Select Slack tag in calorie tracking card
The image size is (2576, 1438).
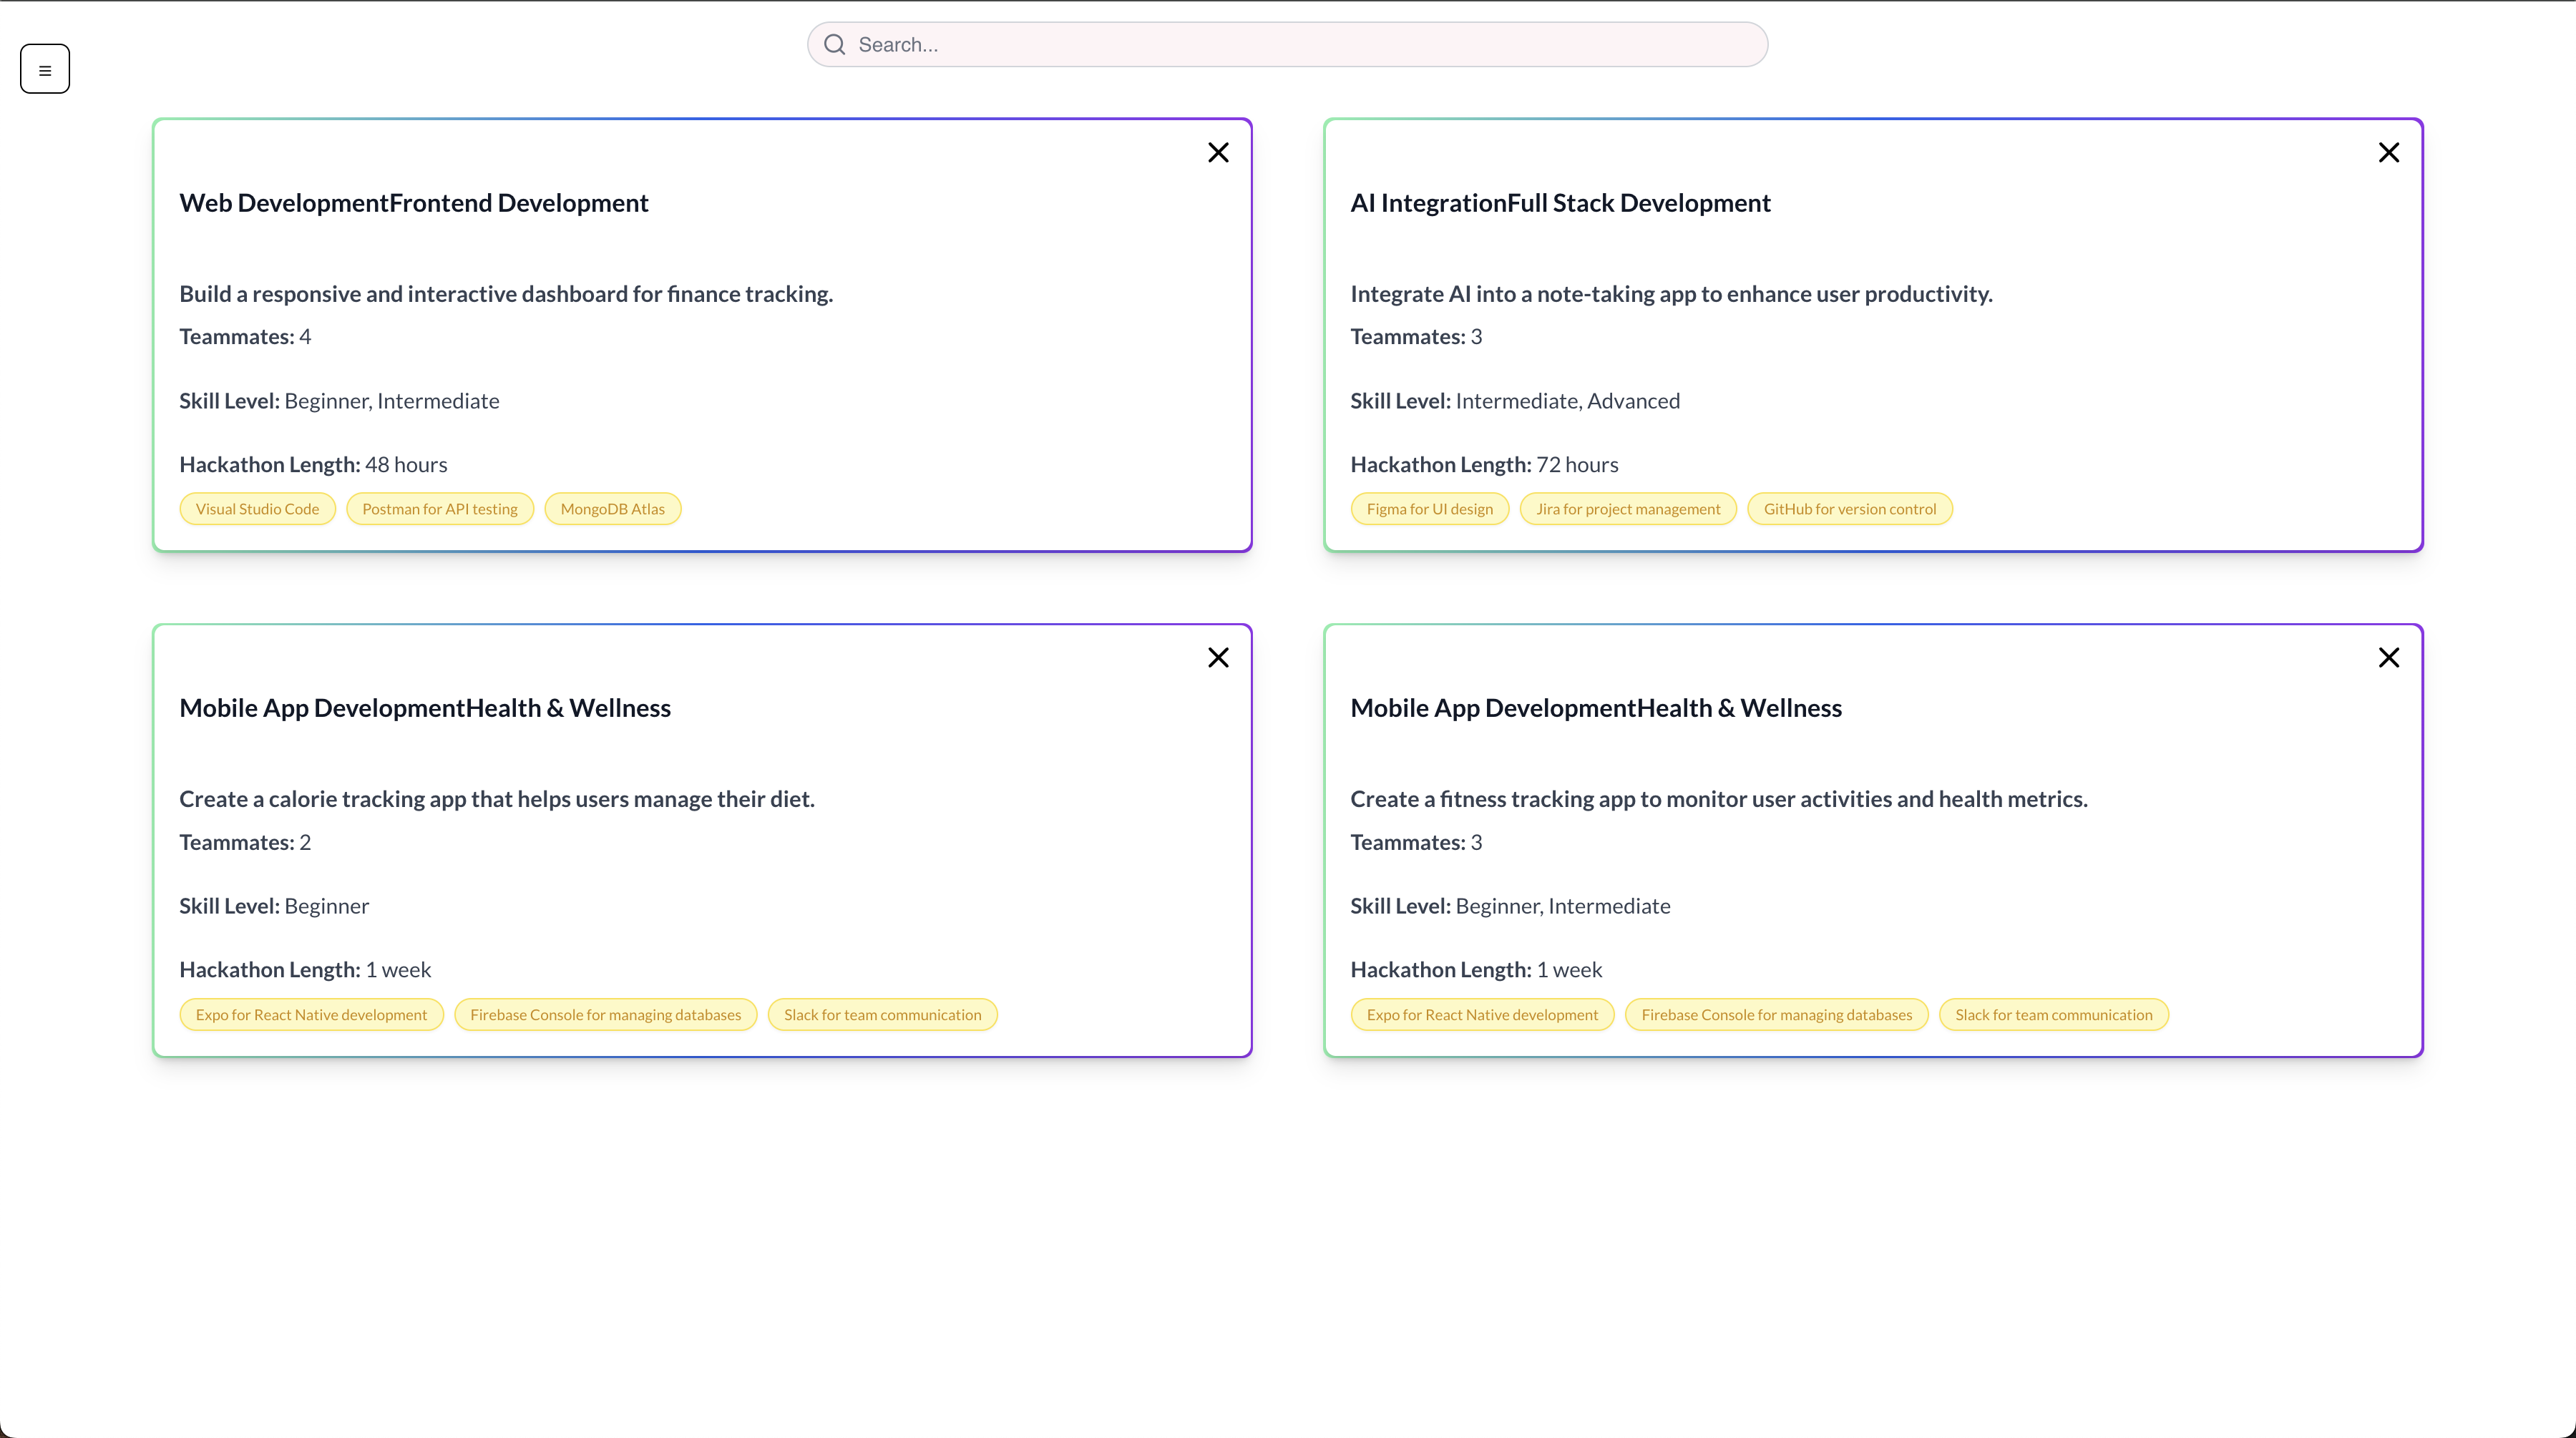[882, 1014]
